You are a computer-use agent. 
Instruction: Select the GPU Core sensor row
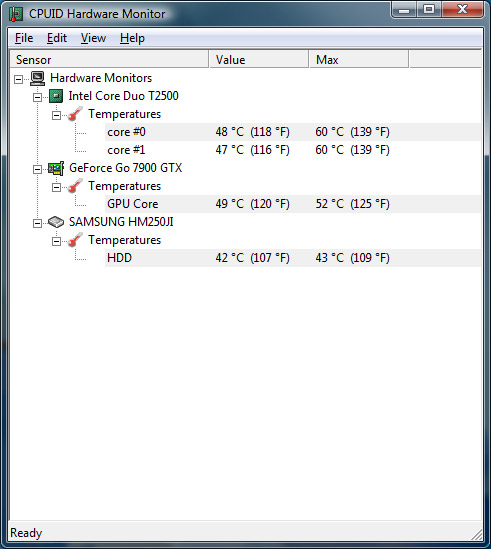pyautogui.click(x=293, y=204)
